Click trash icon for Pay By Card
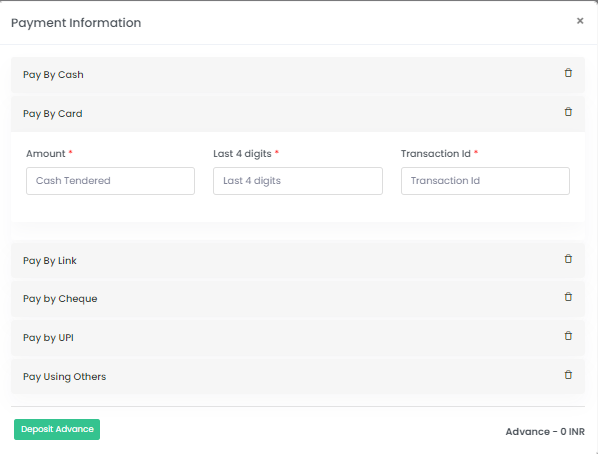This screenshot has width=598, height=454. pyautogui.click(x=568, y=112)
